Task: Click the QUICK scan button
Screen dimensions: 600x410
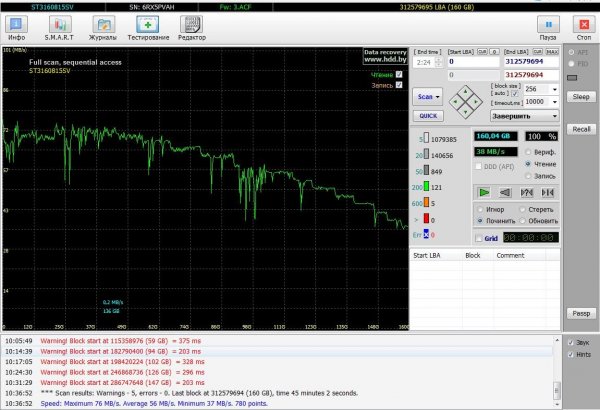Action: [427, 115]
